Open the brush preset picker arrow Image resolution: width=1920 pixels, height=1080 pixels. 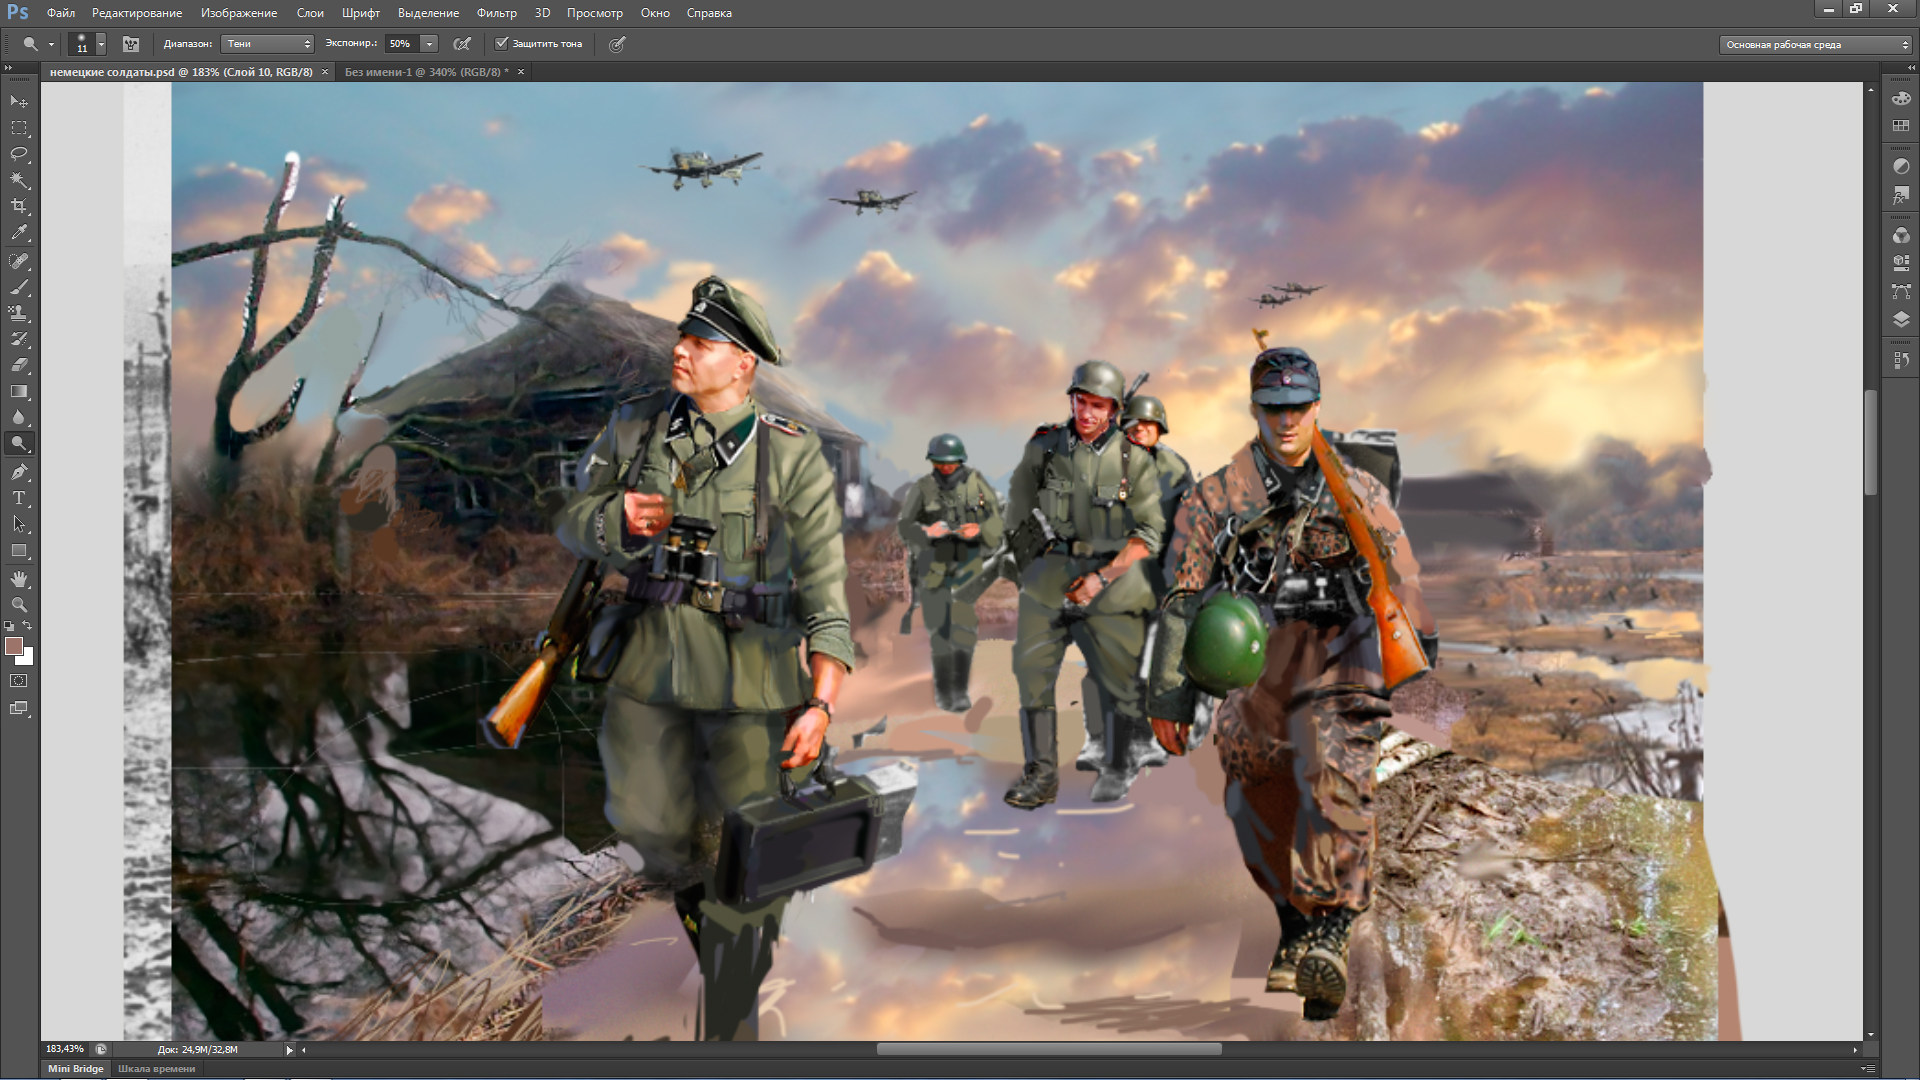click(x=101, y=44)
